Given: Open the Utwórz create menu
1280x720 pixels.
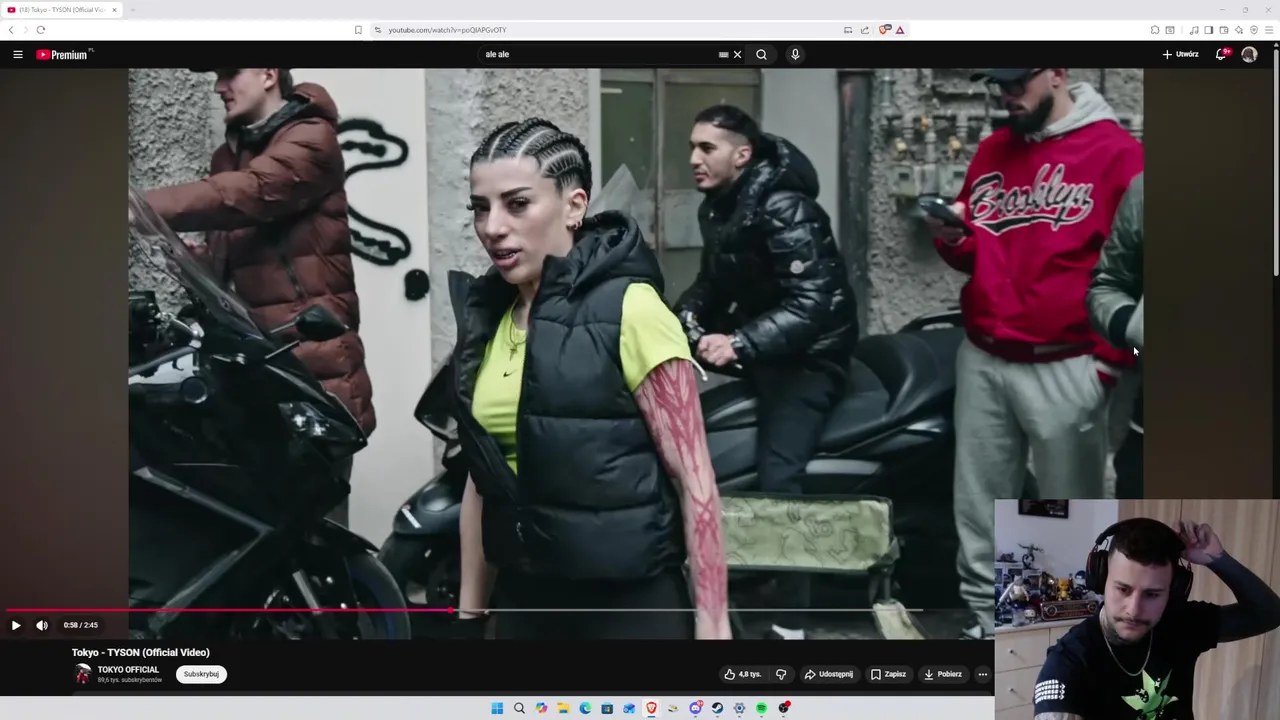Looking at the screenshot, I should 1180,54.
